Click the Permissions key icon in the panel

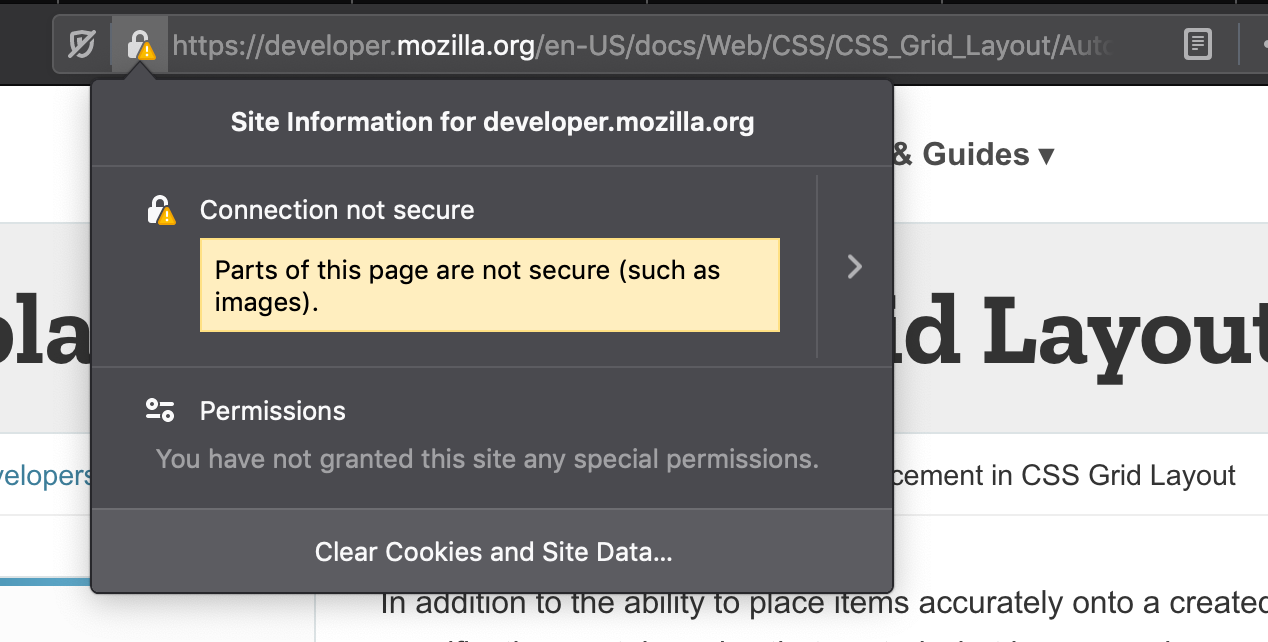tap(160, 410)
